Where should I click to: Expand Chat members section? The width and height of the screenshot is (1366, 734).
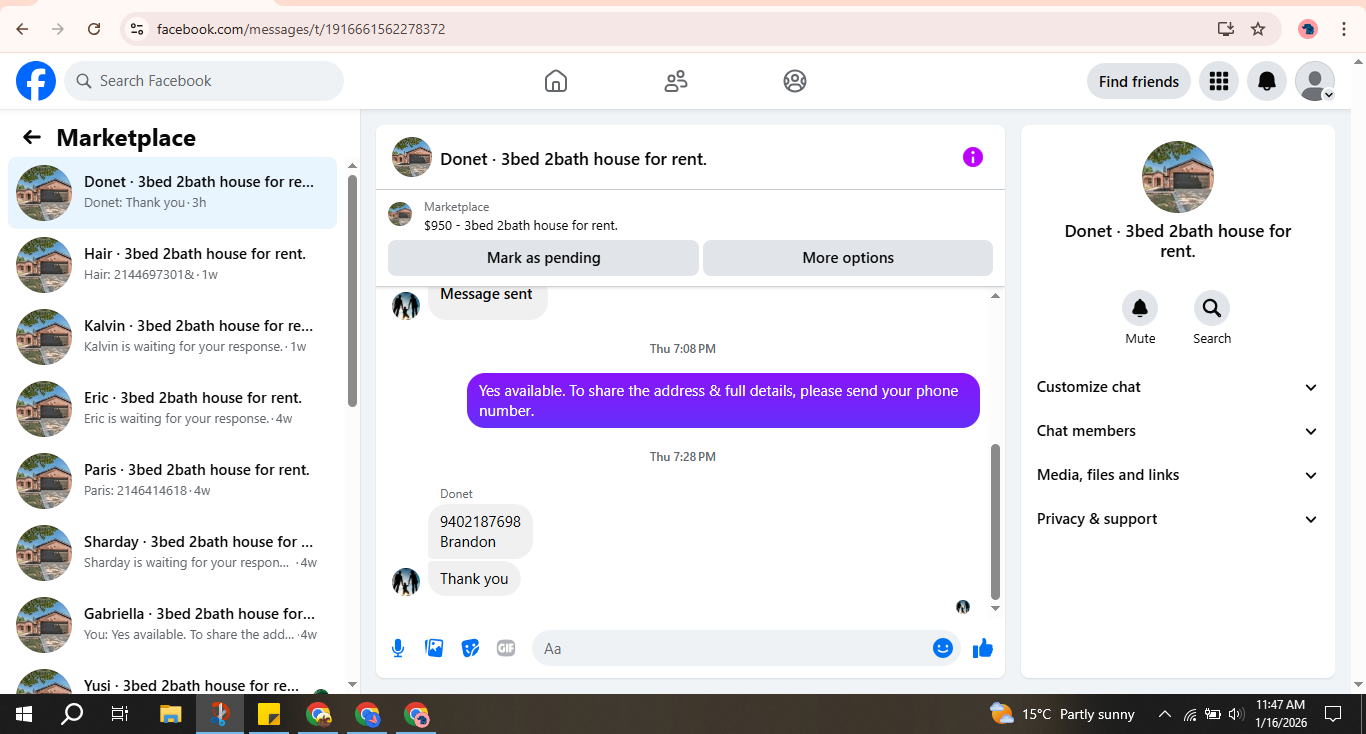(1178, 431)
